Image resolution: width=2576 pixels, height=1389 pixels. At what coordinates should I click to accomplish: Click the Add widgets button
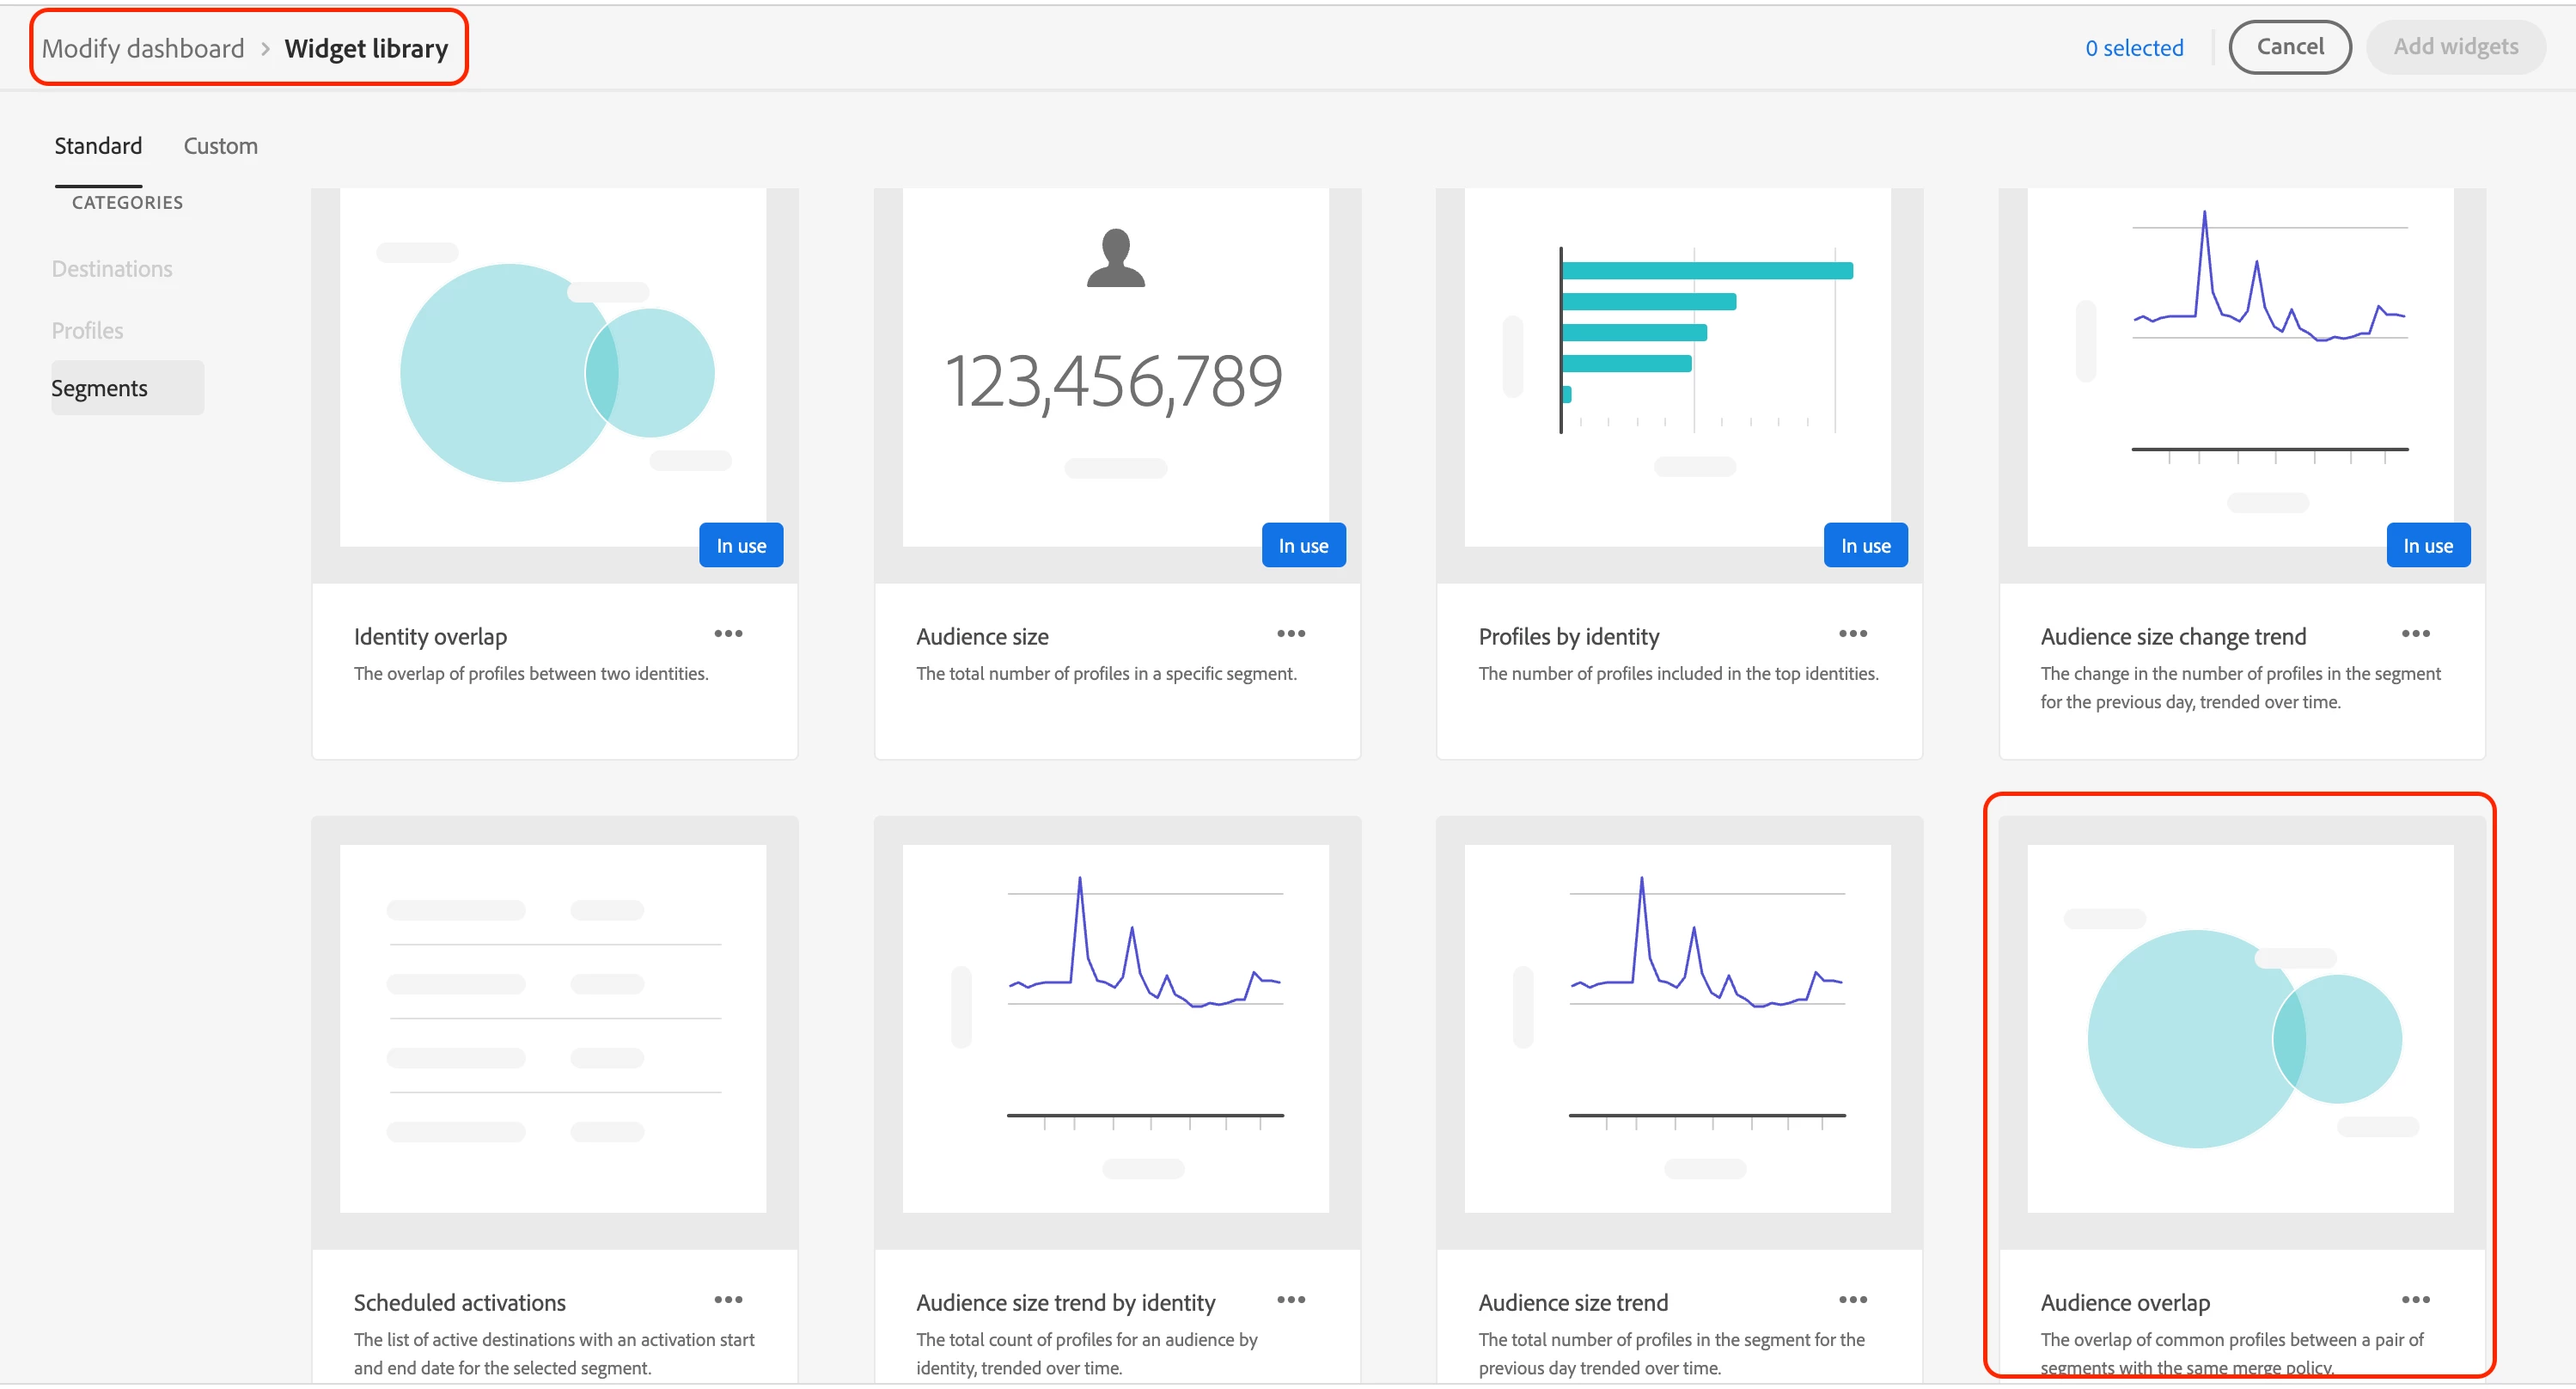[x=2455, y=47]
